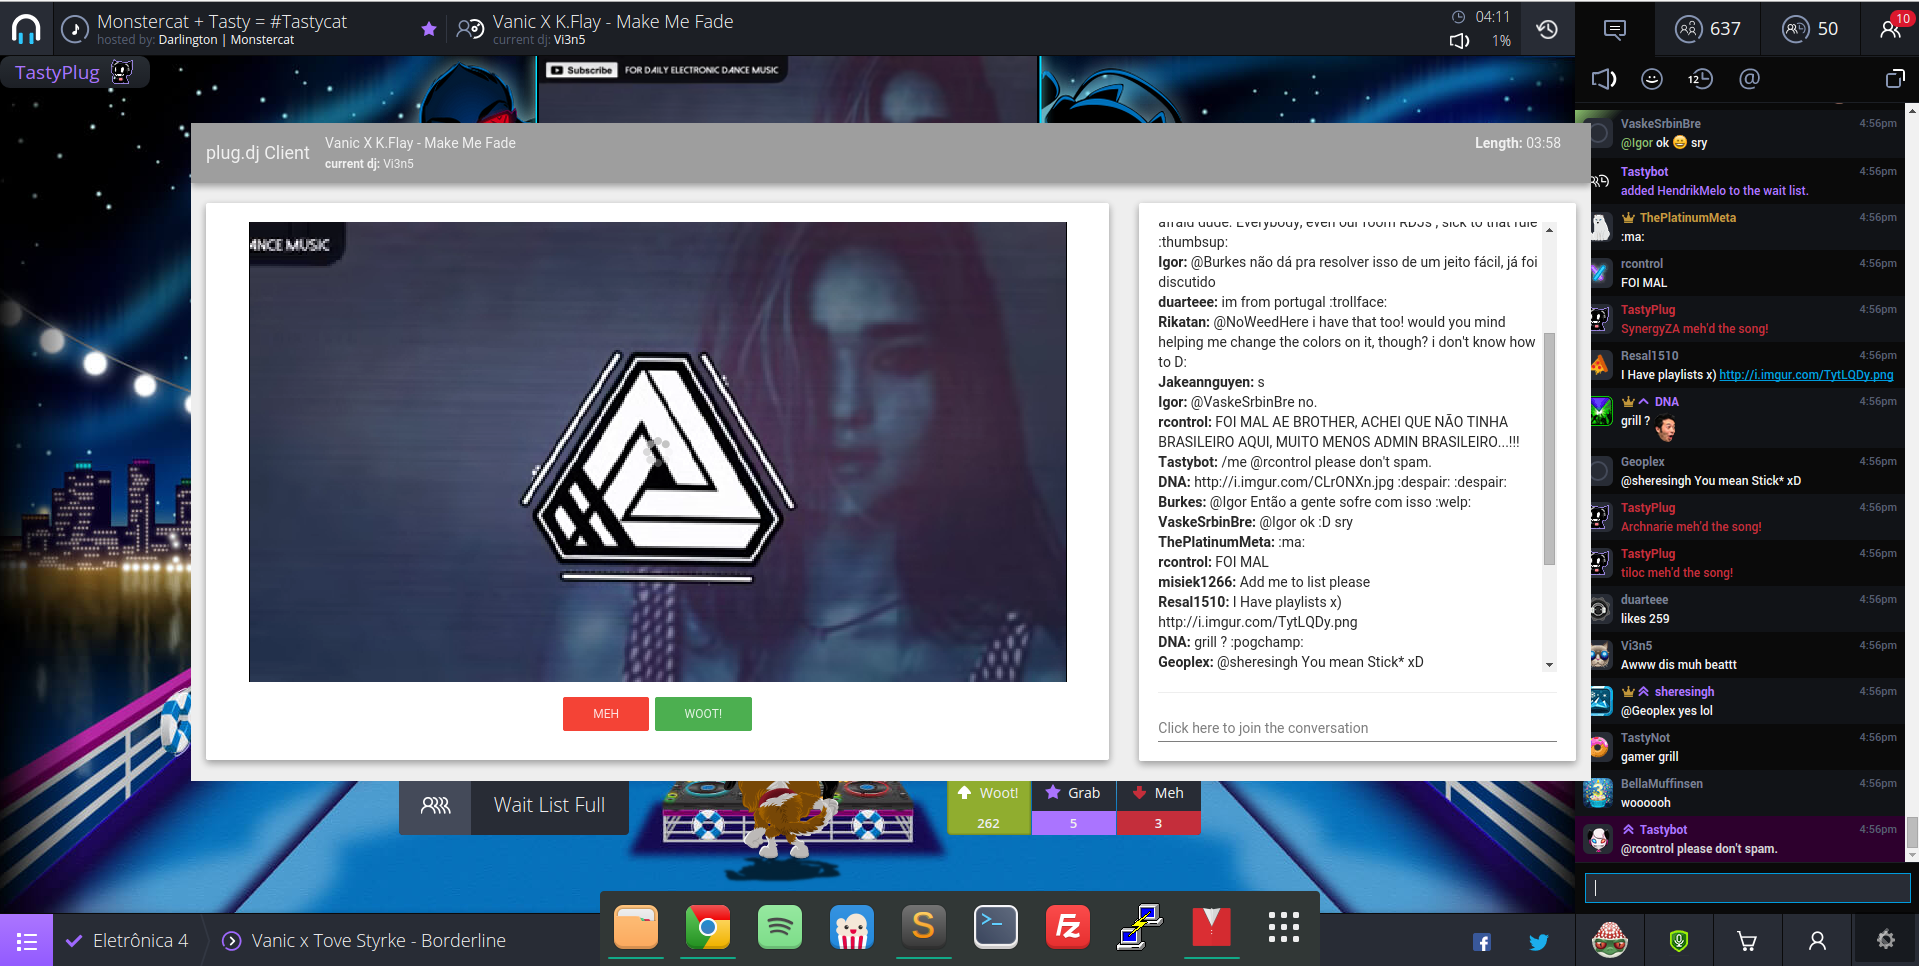The image size is (1919, 966).
Task: Open the emoji smiley toggle
Action: 1652,79
